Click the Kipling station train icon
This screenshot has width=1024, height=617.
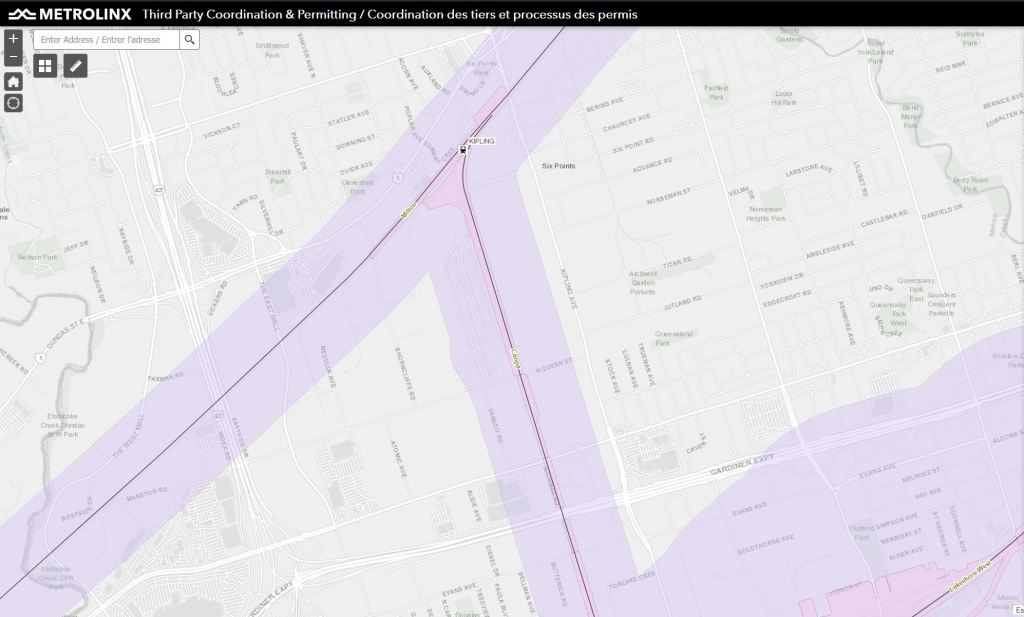click(462, 150)
